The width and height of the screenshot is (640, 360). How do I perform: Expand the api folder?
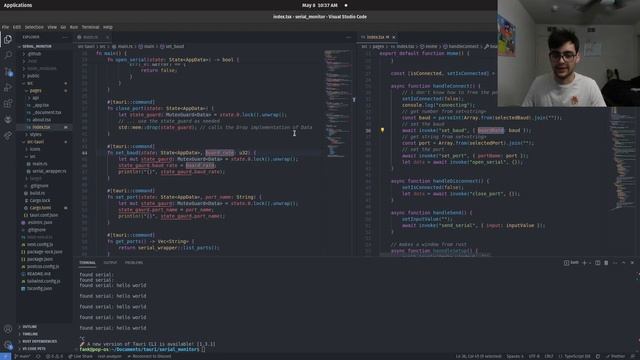point(36,98)
